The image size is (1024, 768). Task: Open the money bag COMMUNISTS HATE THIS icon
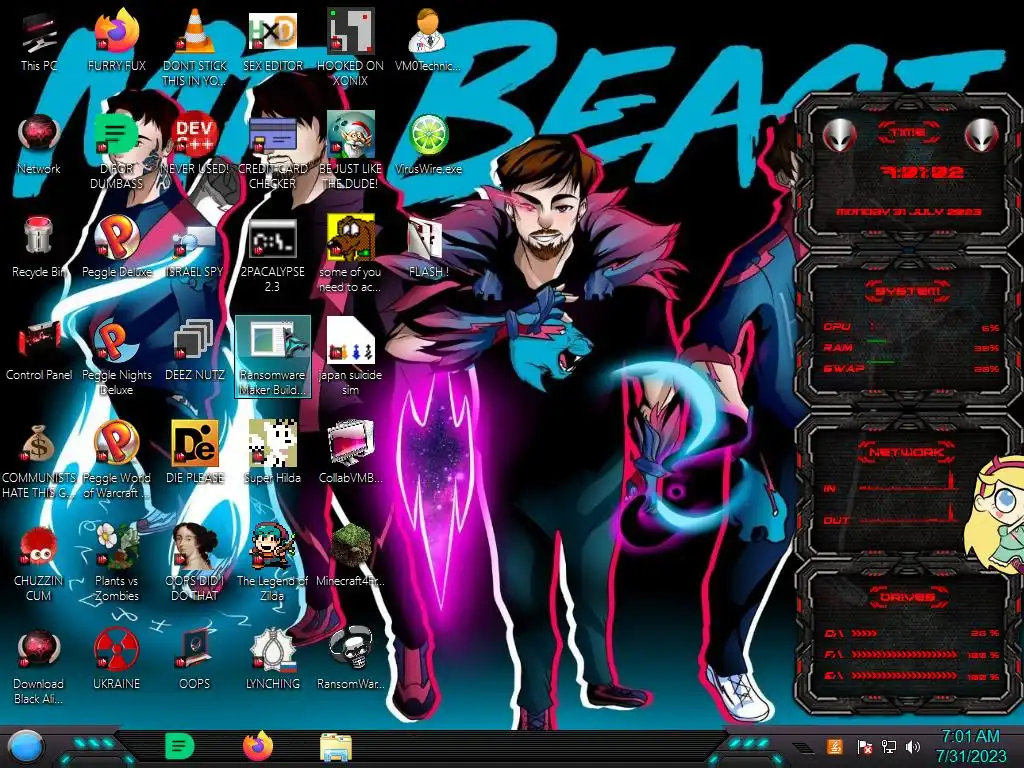[39, 460]
